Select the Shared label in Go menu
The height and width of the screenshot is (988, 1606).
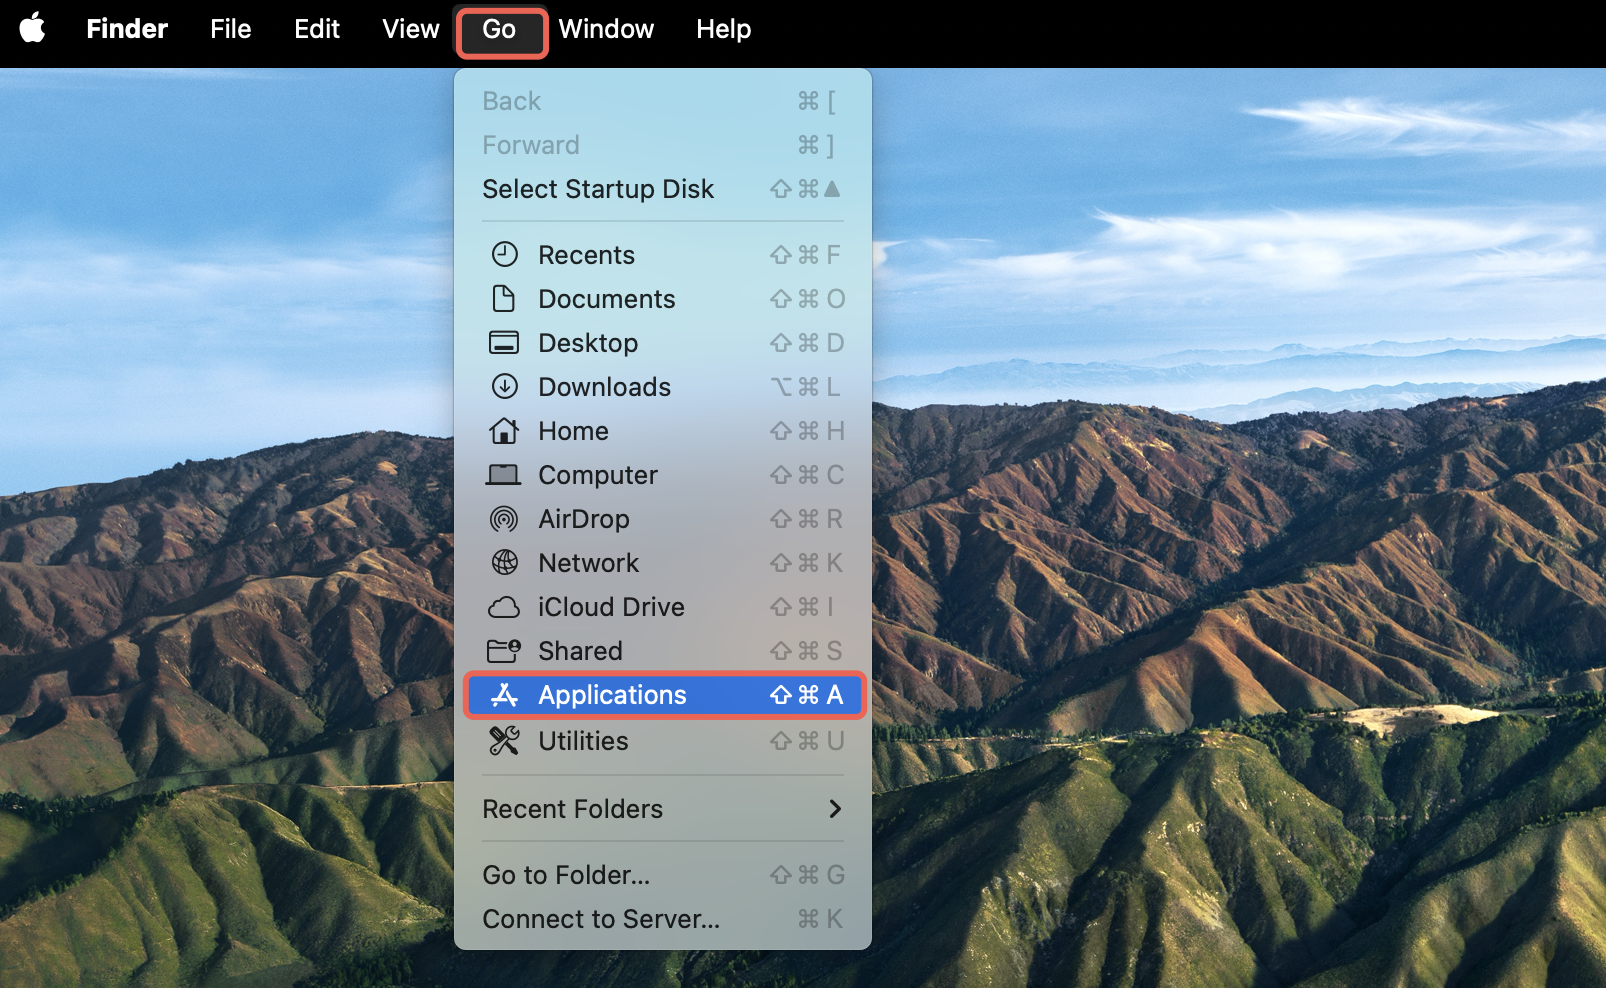tap(580, 651)
